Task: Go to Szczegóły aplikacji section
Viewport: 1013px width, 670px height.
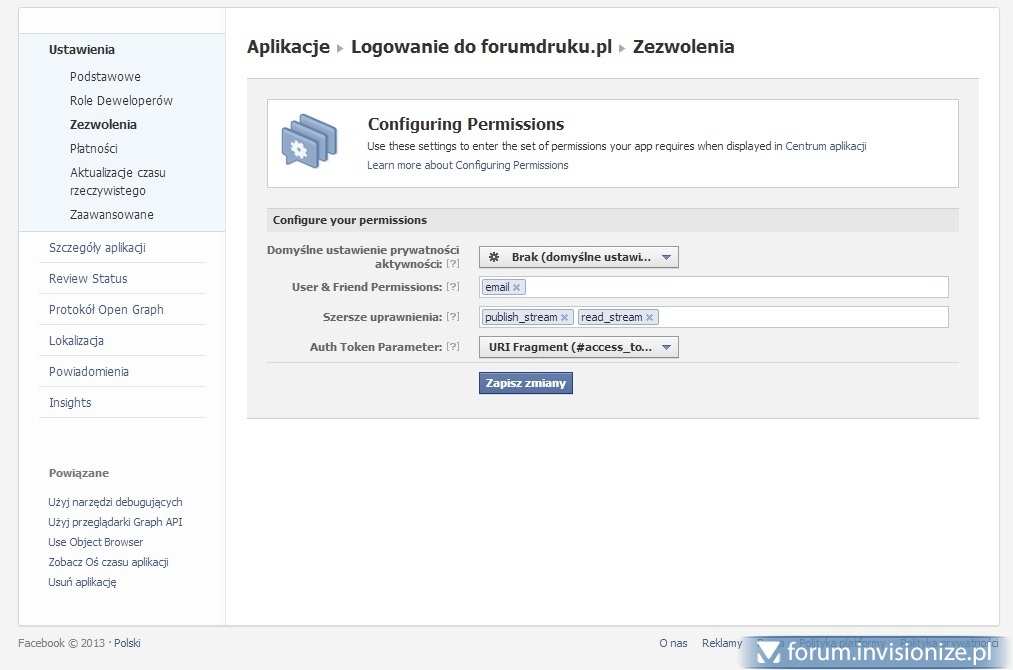Action: [x=97, y=248]
